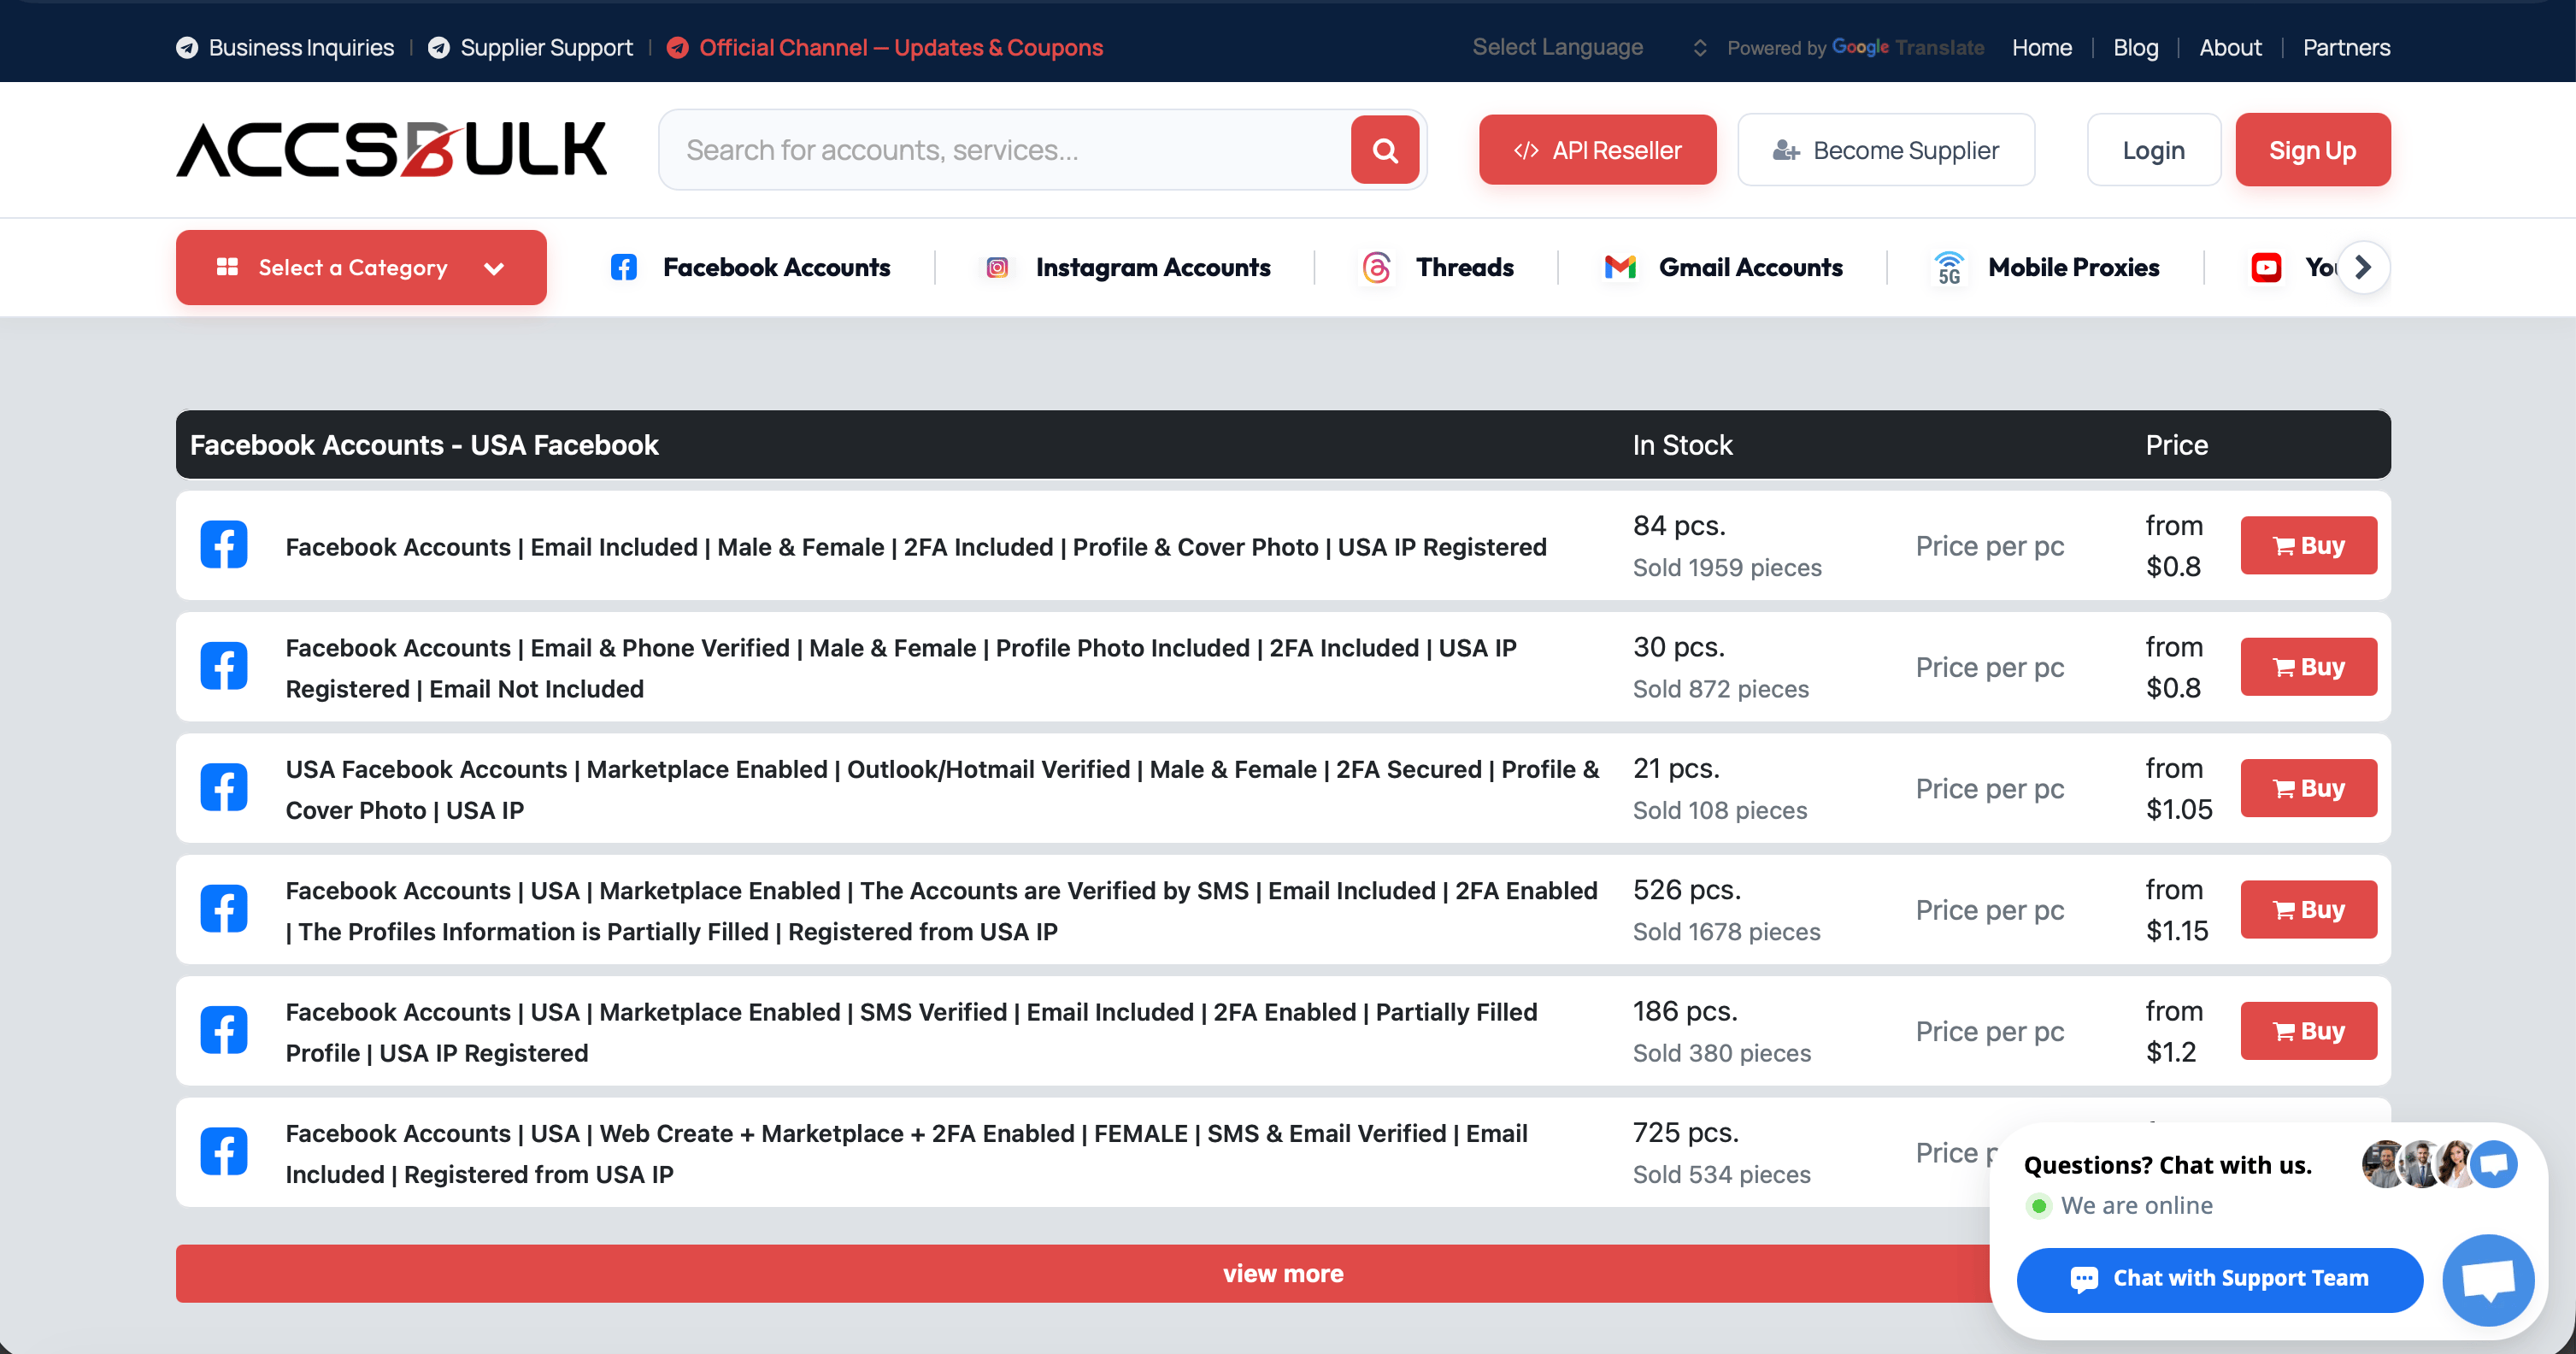Click the Instagram icon in category bar
2576x1354 pixels.
(x=997, y=267)
